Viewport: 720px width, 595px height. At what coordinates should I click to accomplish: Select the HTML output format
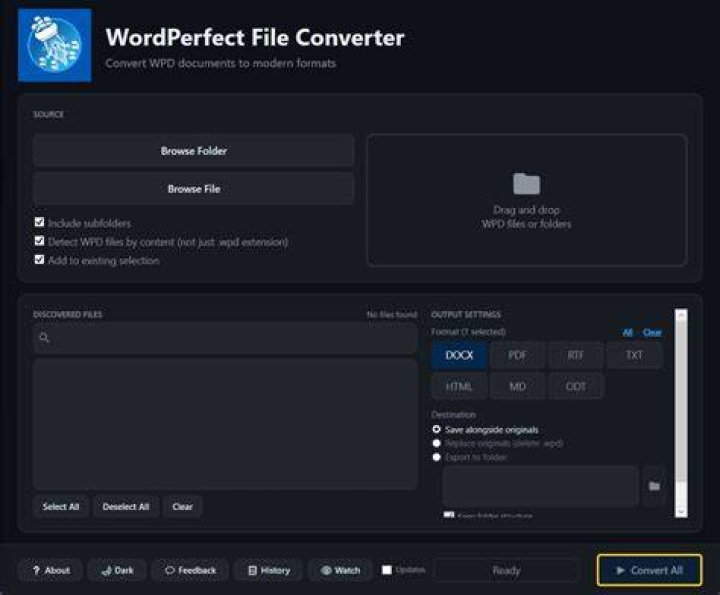[x=459, y=386]
